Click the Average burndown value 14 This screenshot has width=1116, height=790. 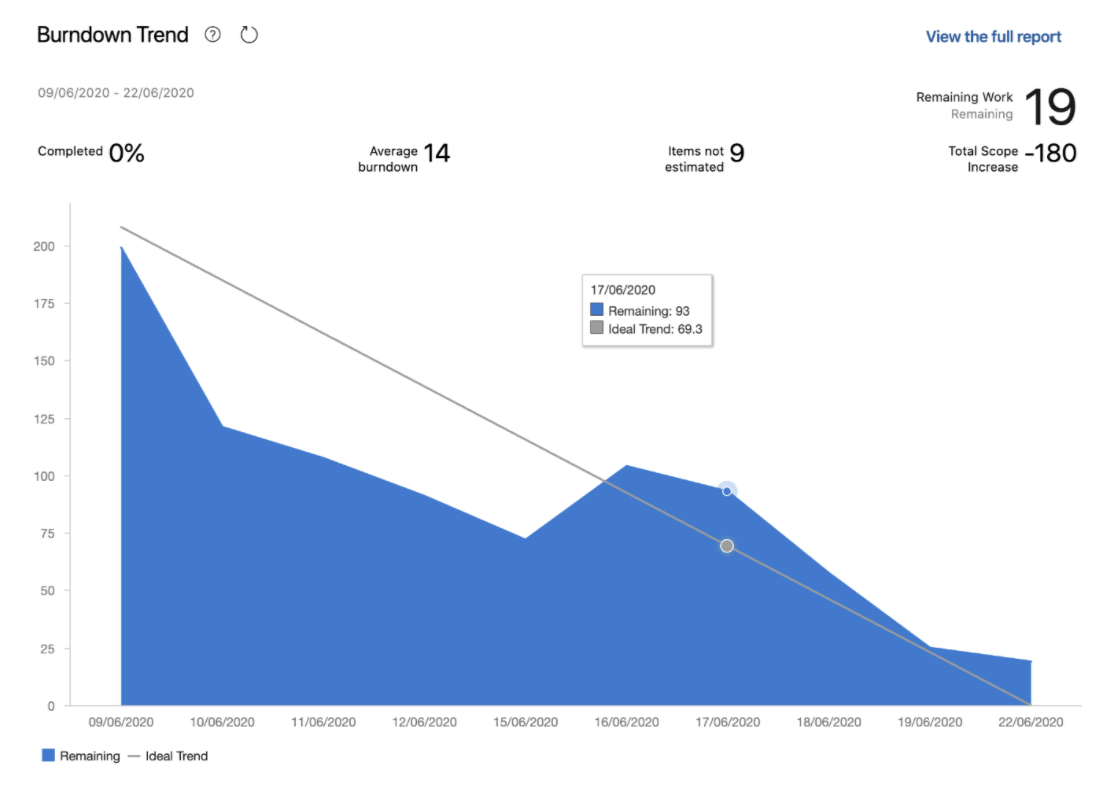click(x=436, y=153)
